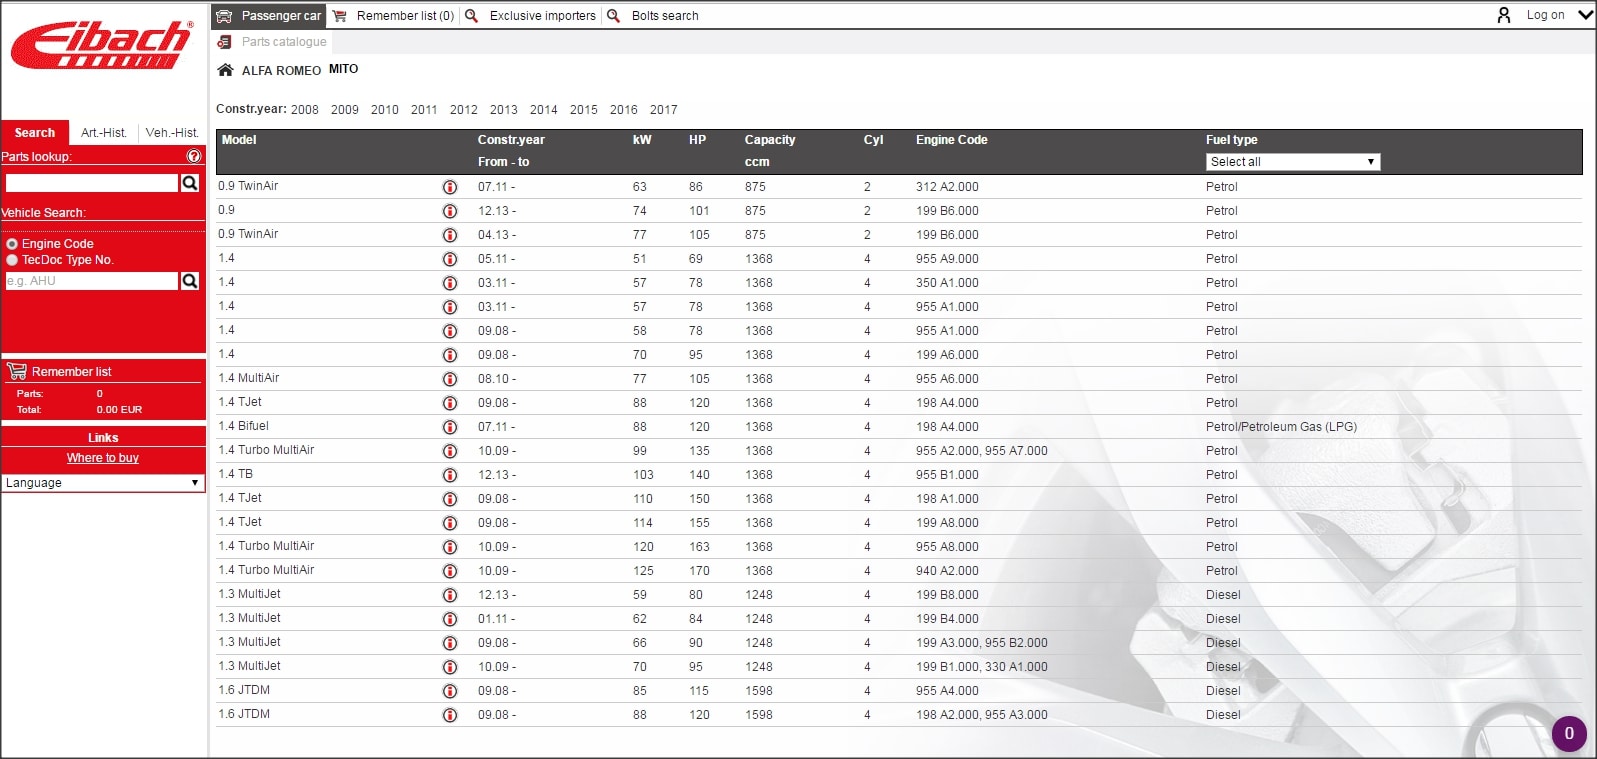This screenshot has width=1597, height=759.
Task: Click the Where to buy link
Action: tap(103, 458)
